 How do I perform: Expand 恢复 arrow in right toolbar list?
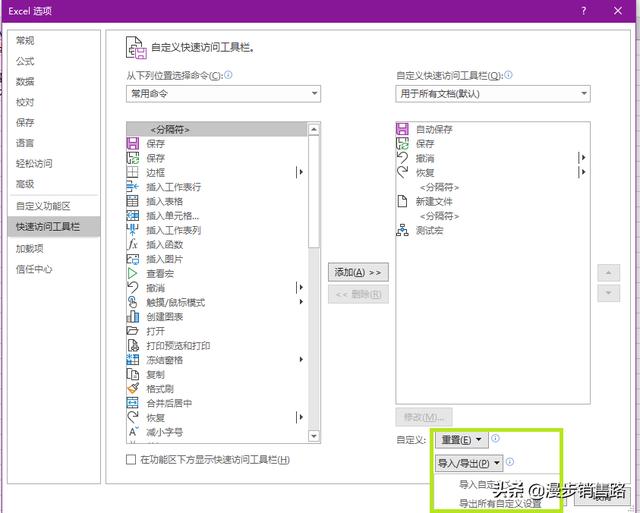582,172
